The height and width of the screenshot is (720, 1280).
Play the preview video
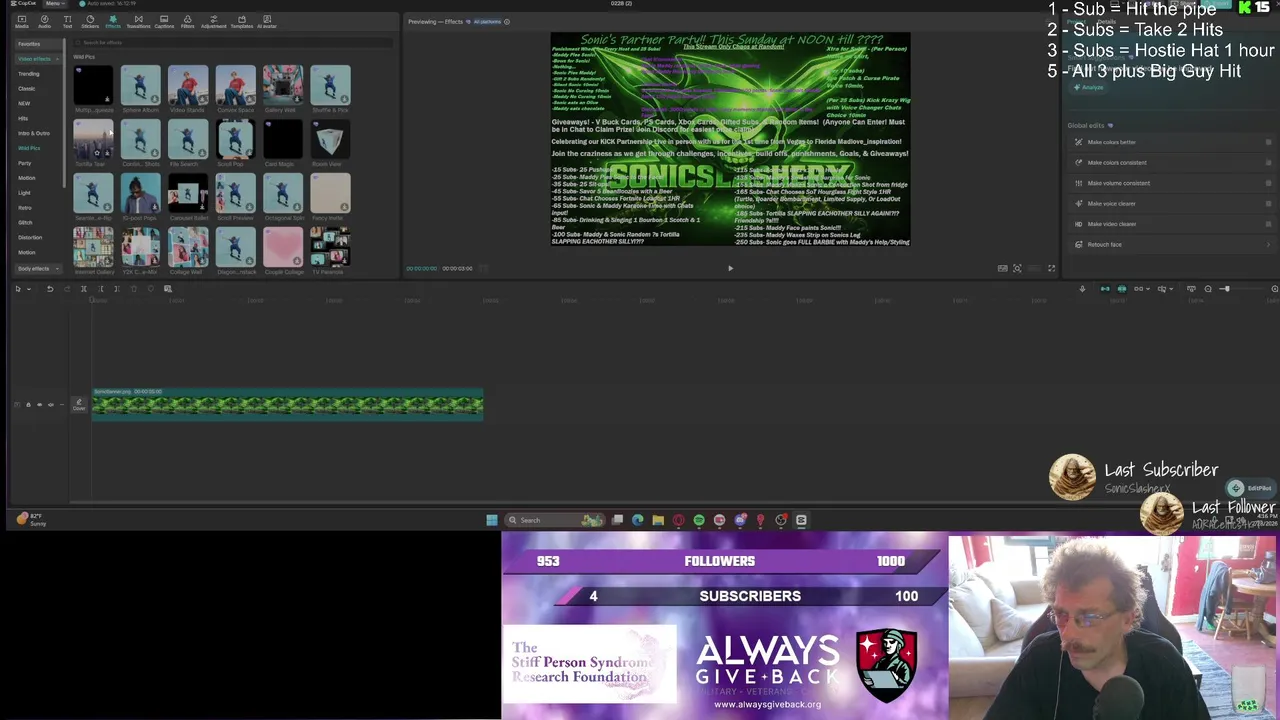click(x=730, y=268)
